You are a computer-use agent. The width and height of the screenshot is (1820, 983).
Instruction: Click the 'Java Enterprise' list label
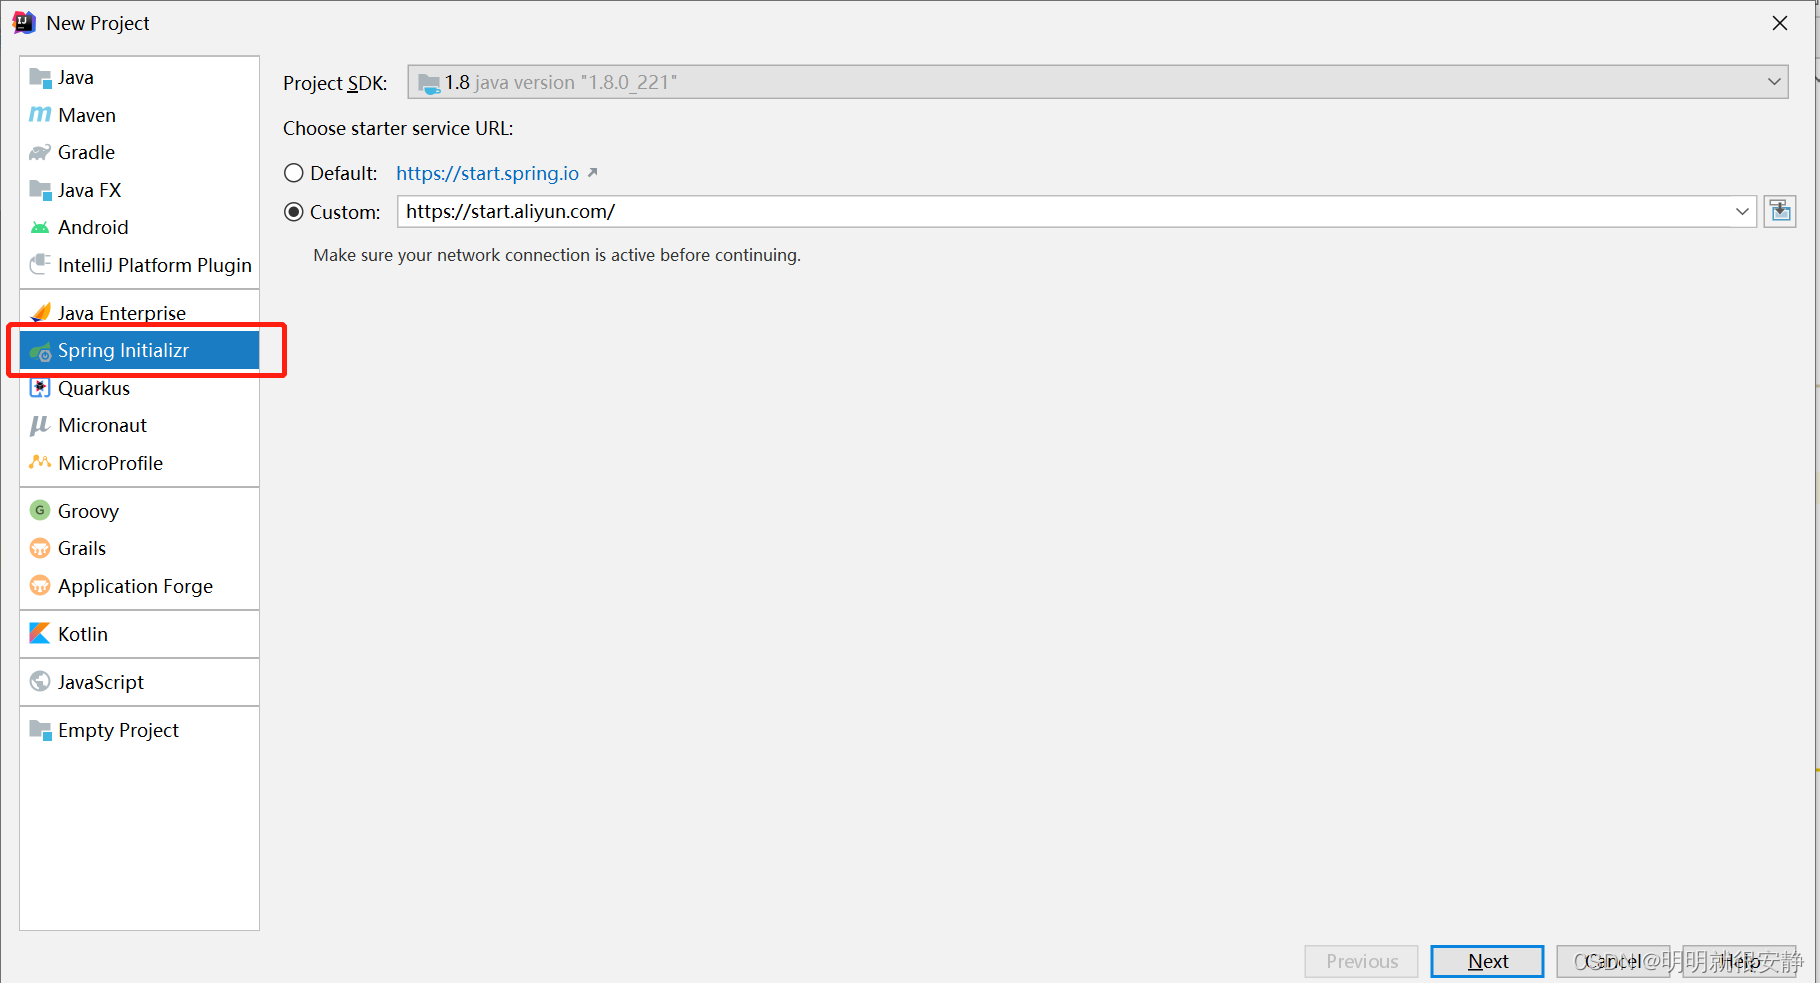(122, 313)
